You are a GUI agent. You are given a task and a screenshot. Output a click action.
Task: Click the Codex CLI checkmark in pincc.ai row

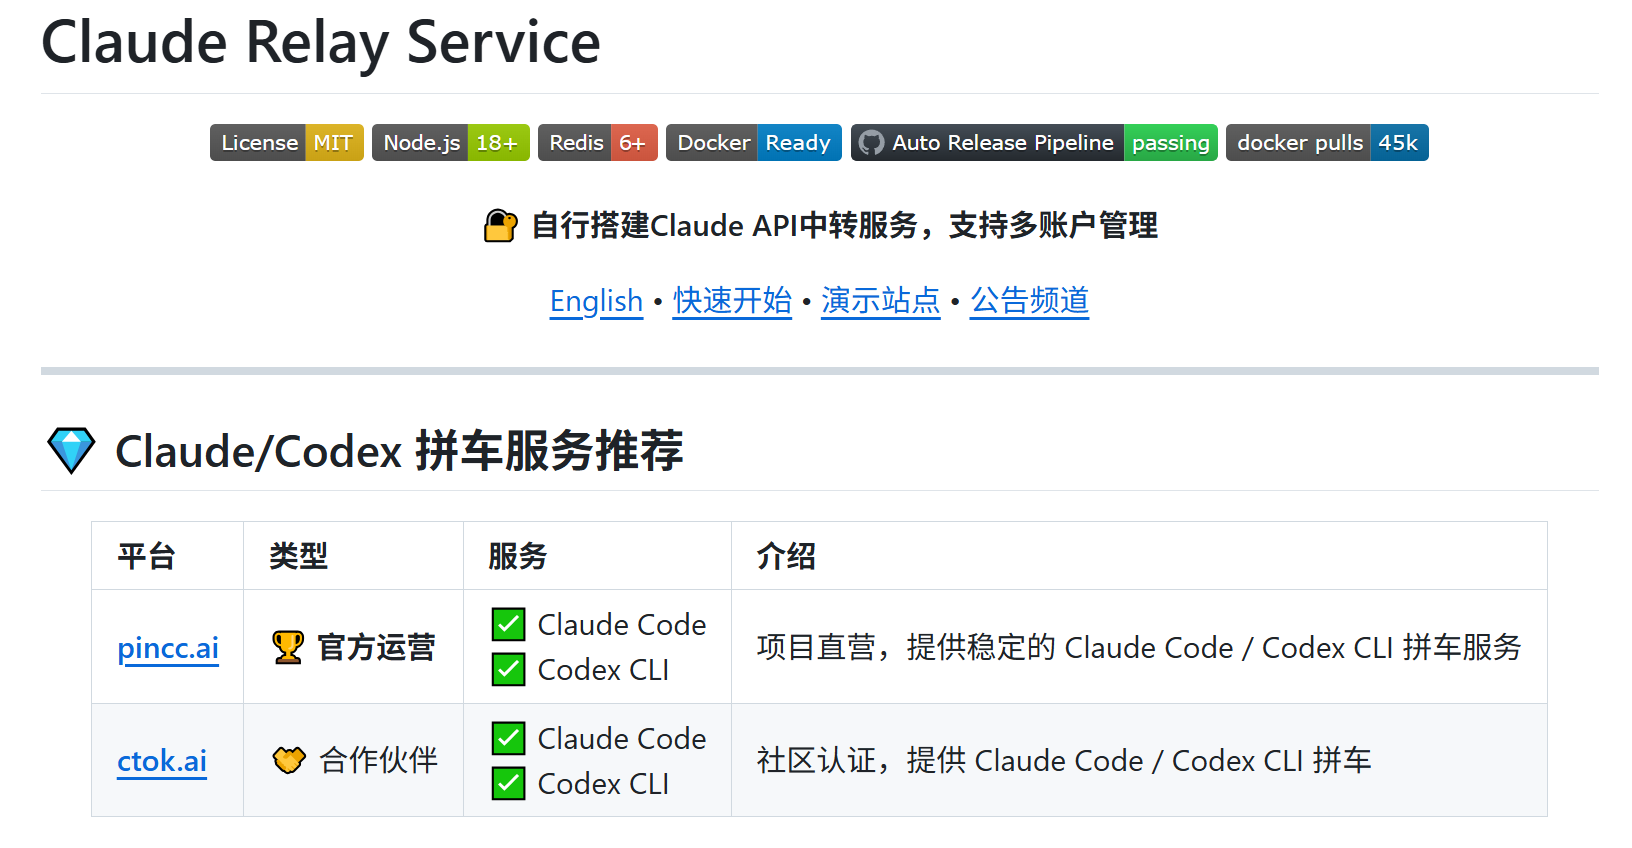coord(509,669)
